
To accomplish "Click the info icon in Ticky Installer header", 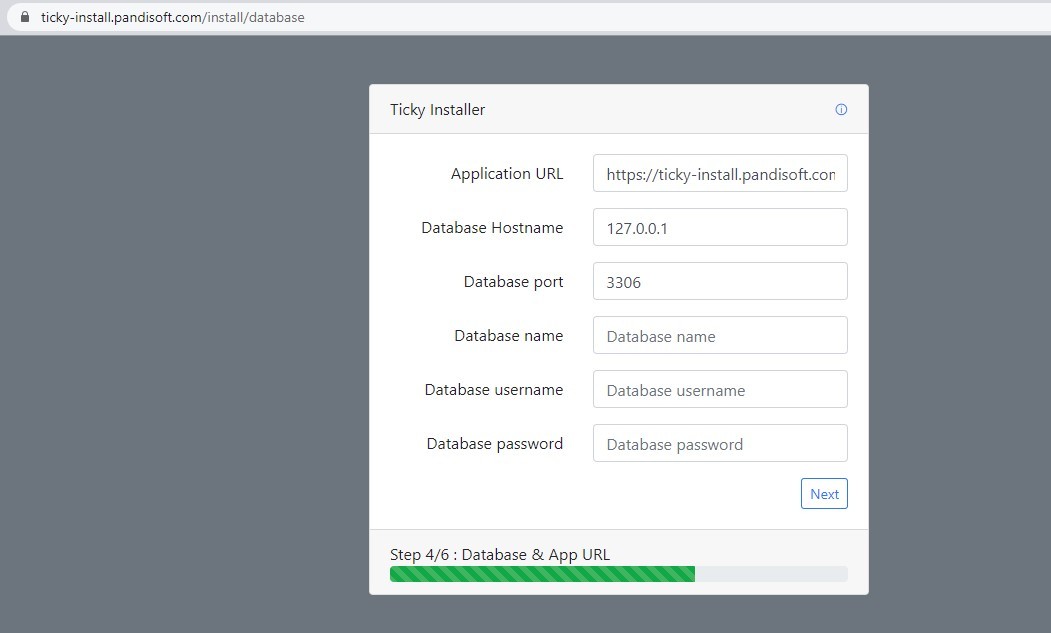I will [x=841, y=109].
